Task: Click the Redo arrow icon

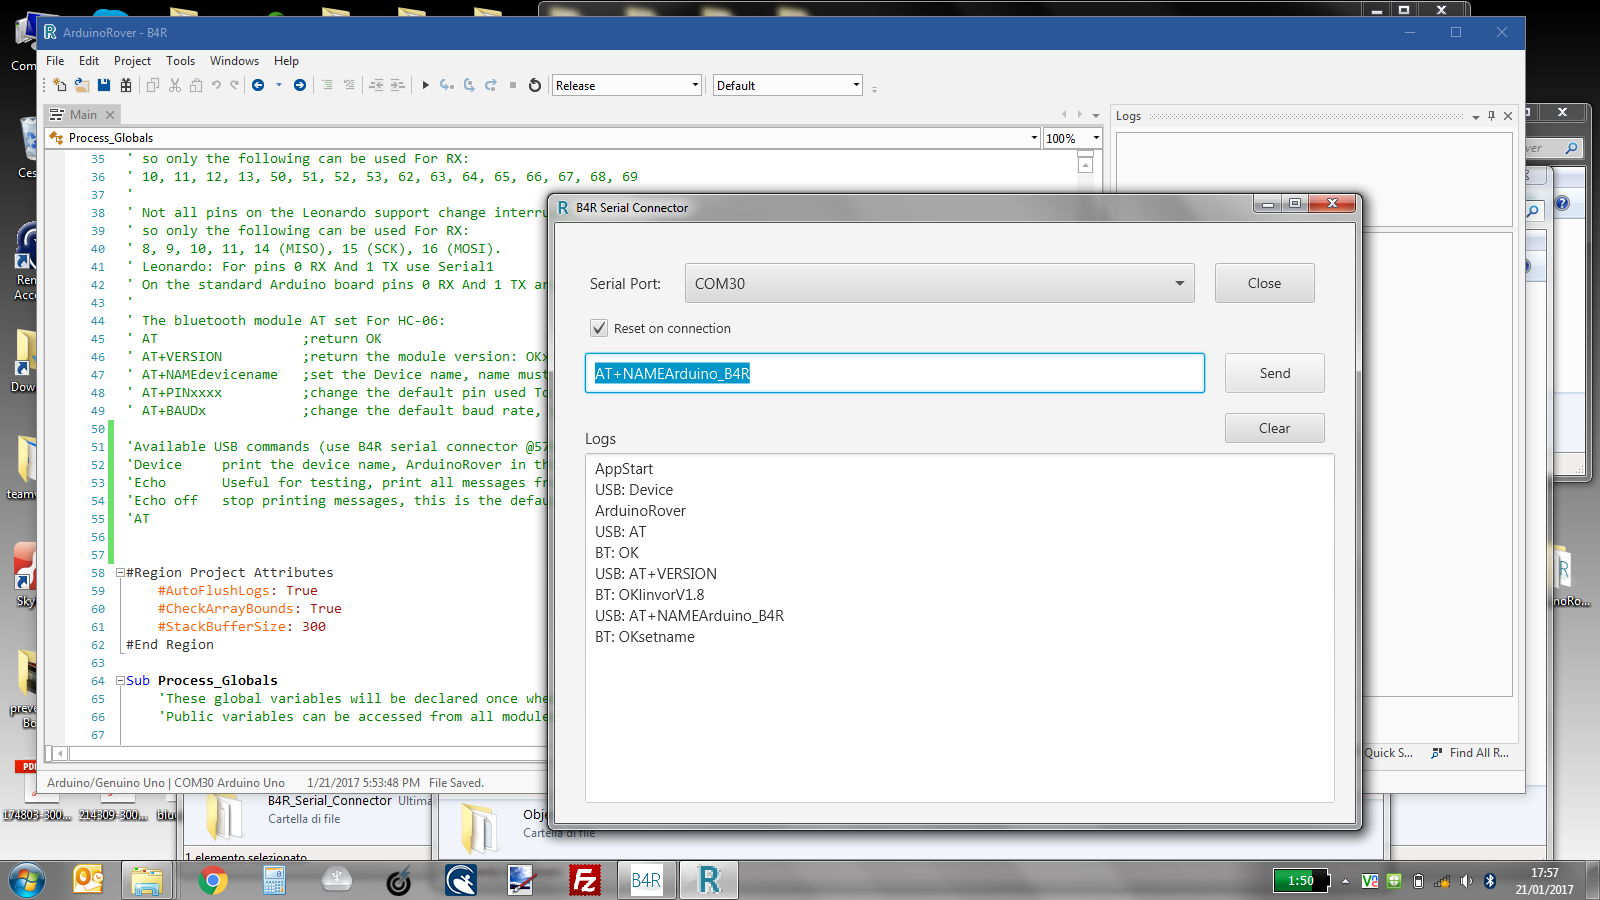Action: tap(235, 85)
